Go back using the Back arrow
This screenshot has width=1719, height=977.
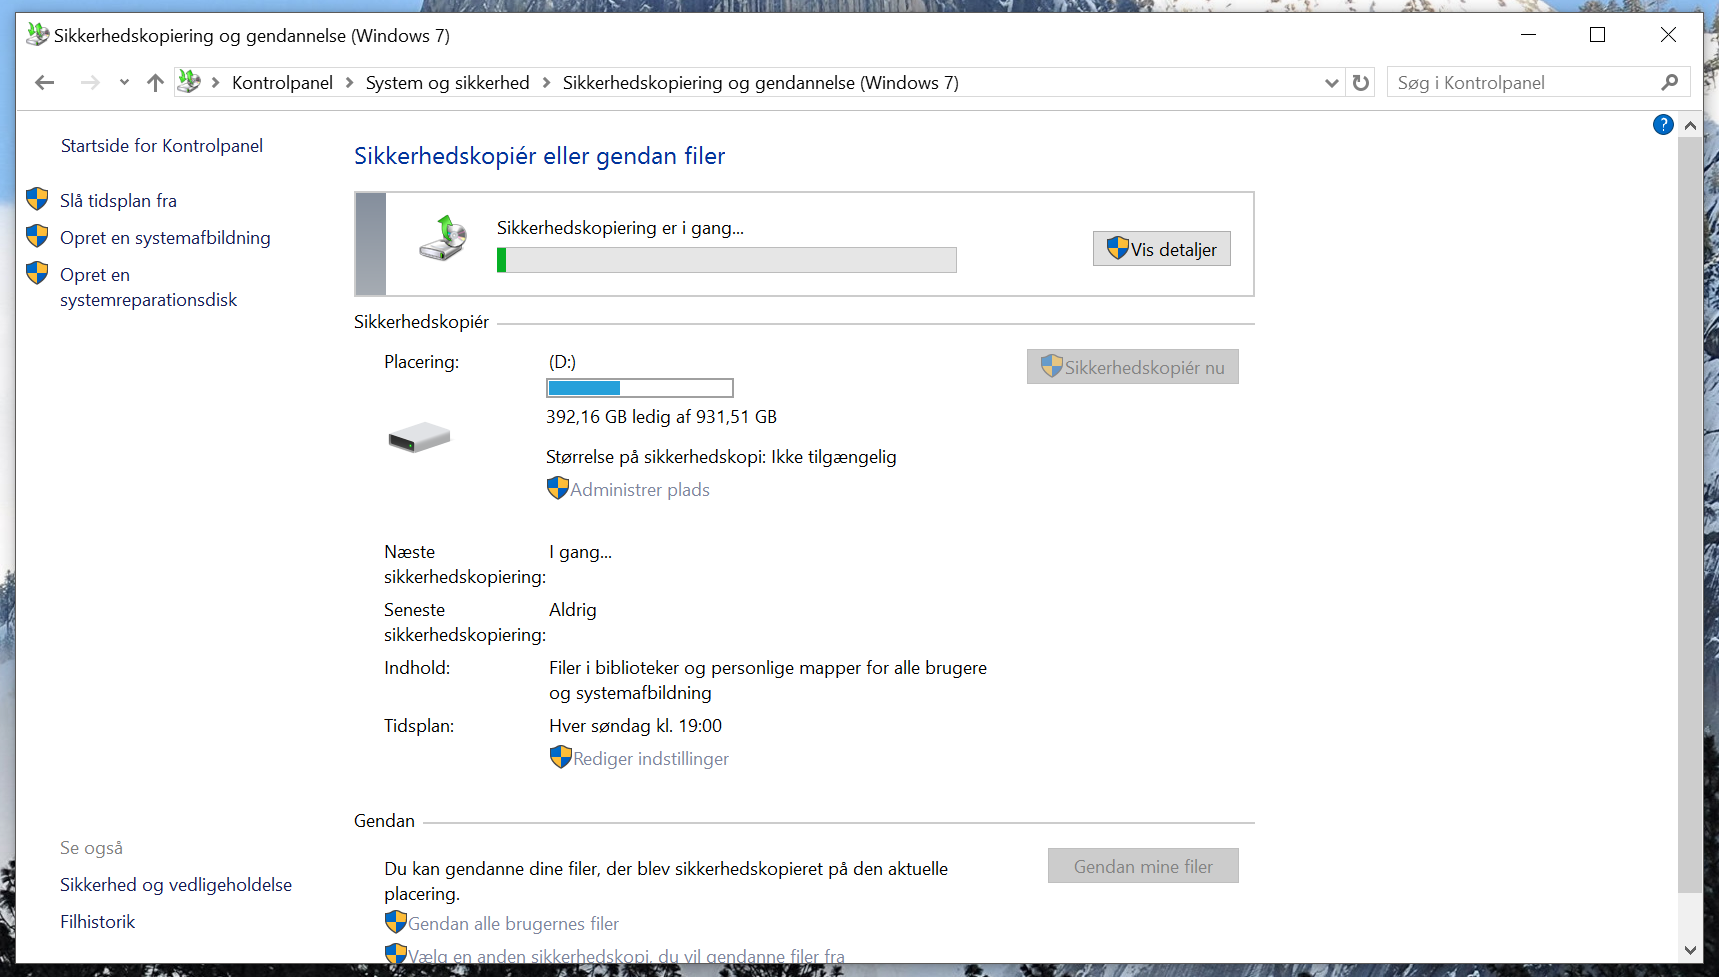(x=44, y=83)
